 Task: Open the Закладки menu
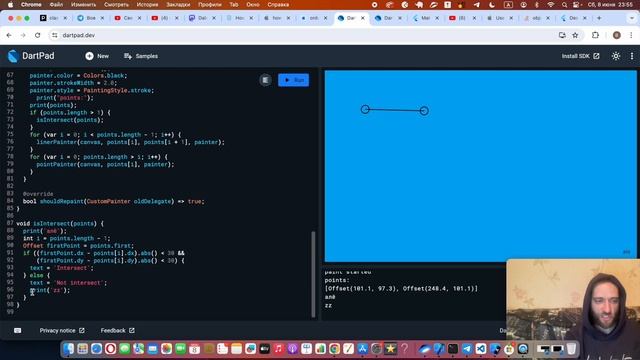178,4
